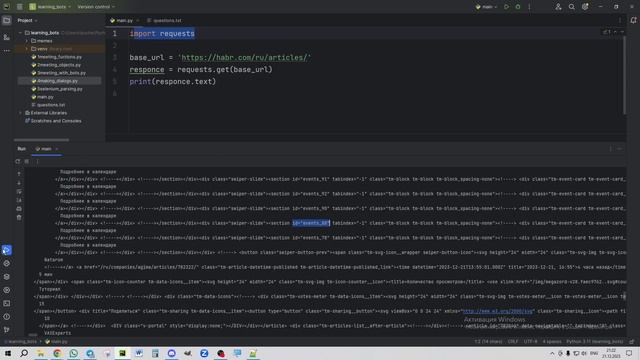640x360 pixels.
Task: Toggle soft-wrap in console
Action: tap(19, 191)
